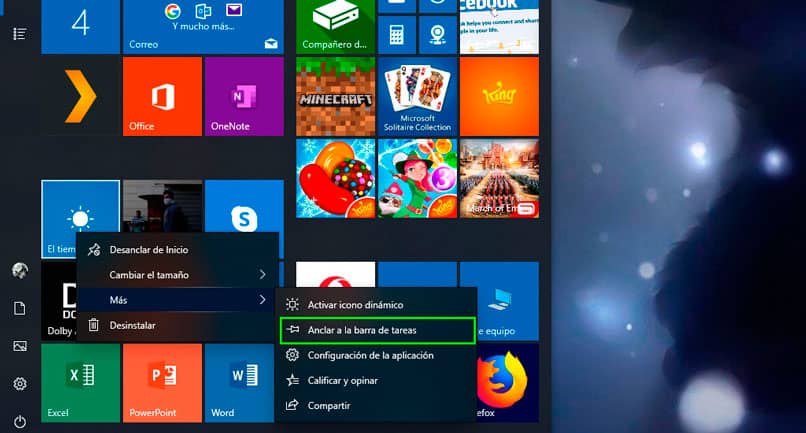Launch Candy Crush Saga tile

click(336, 178)
